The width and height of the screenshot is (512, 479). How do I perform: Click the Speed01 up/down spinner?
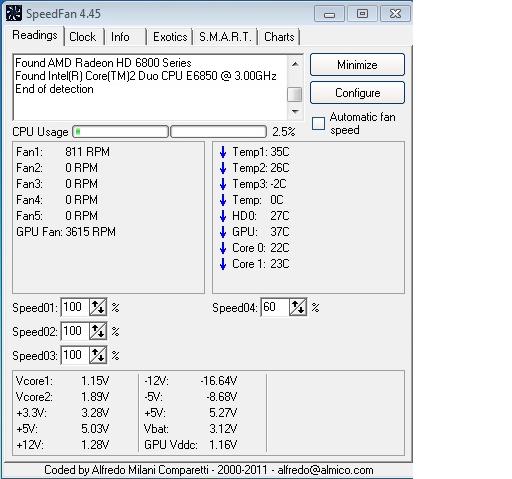(98, 307)
